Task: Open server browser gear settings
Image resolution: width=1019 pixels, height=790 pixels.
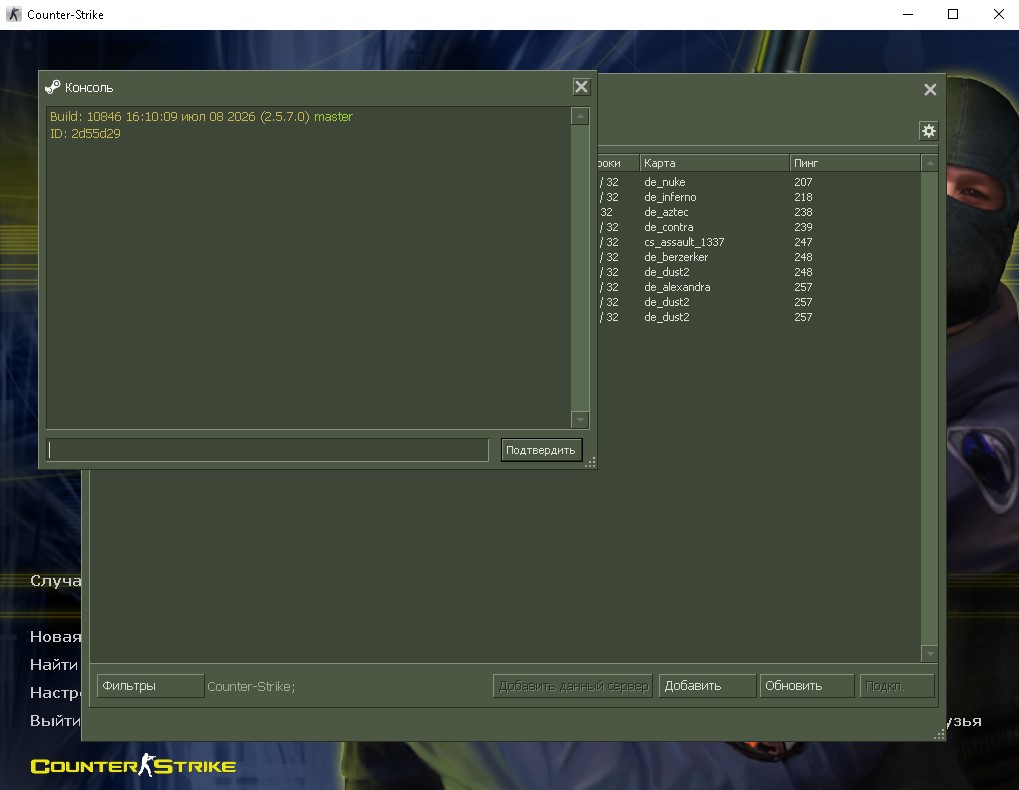Action: point(929,131)
